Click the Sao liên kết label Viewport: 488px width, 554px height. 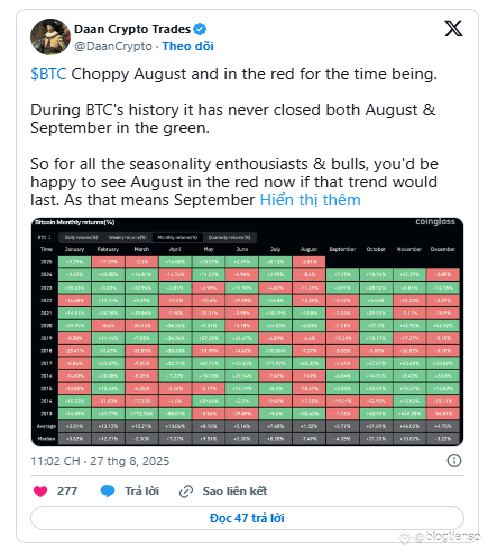235,491
